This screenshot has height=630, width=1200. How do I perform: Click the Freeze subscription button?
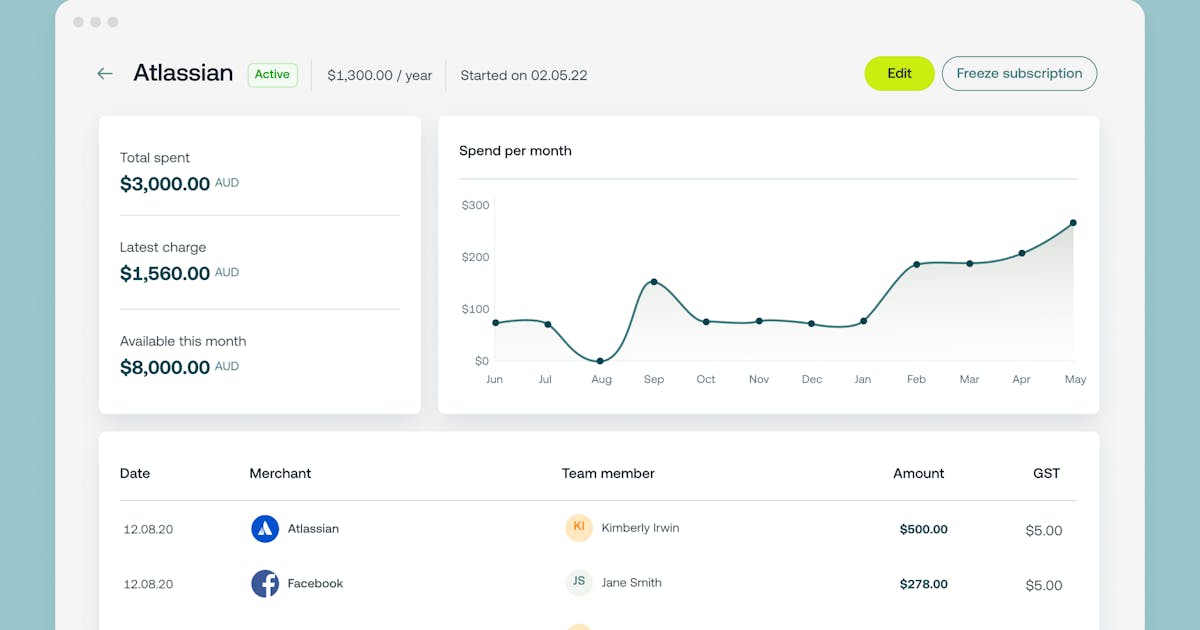pos(1019,73)
